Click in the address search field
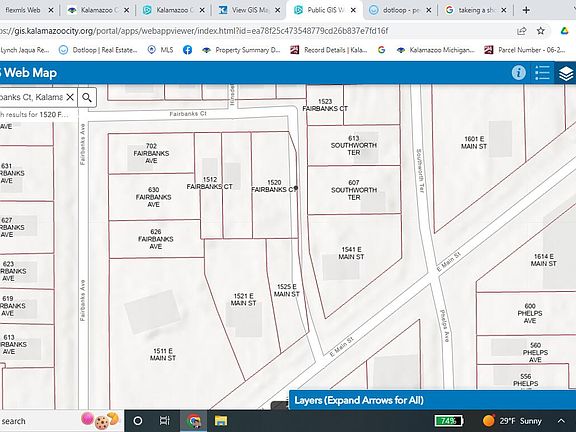This screenshot has width=576, height=432. tap(32, 97)
